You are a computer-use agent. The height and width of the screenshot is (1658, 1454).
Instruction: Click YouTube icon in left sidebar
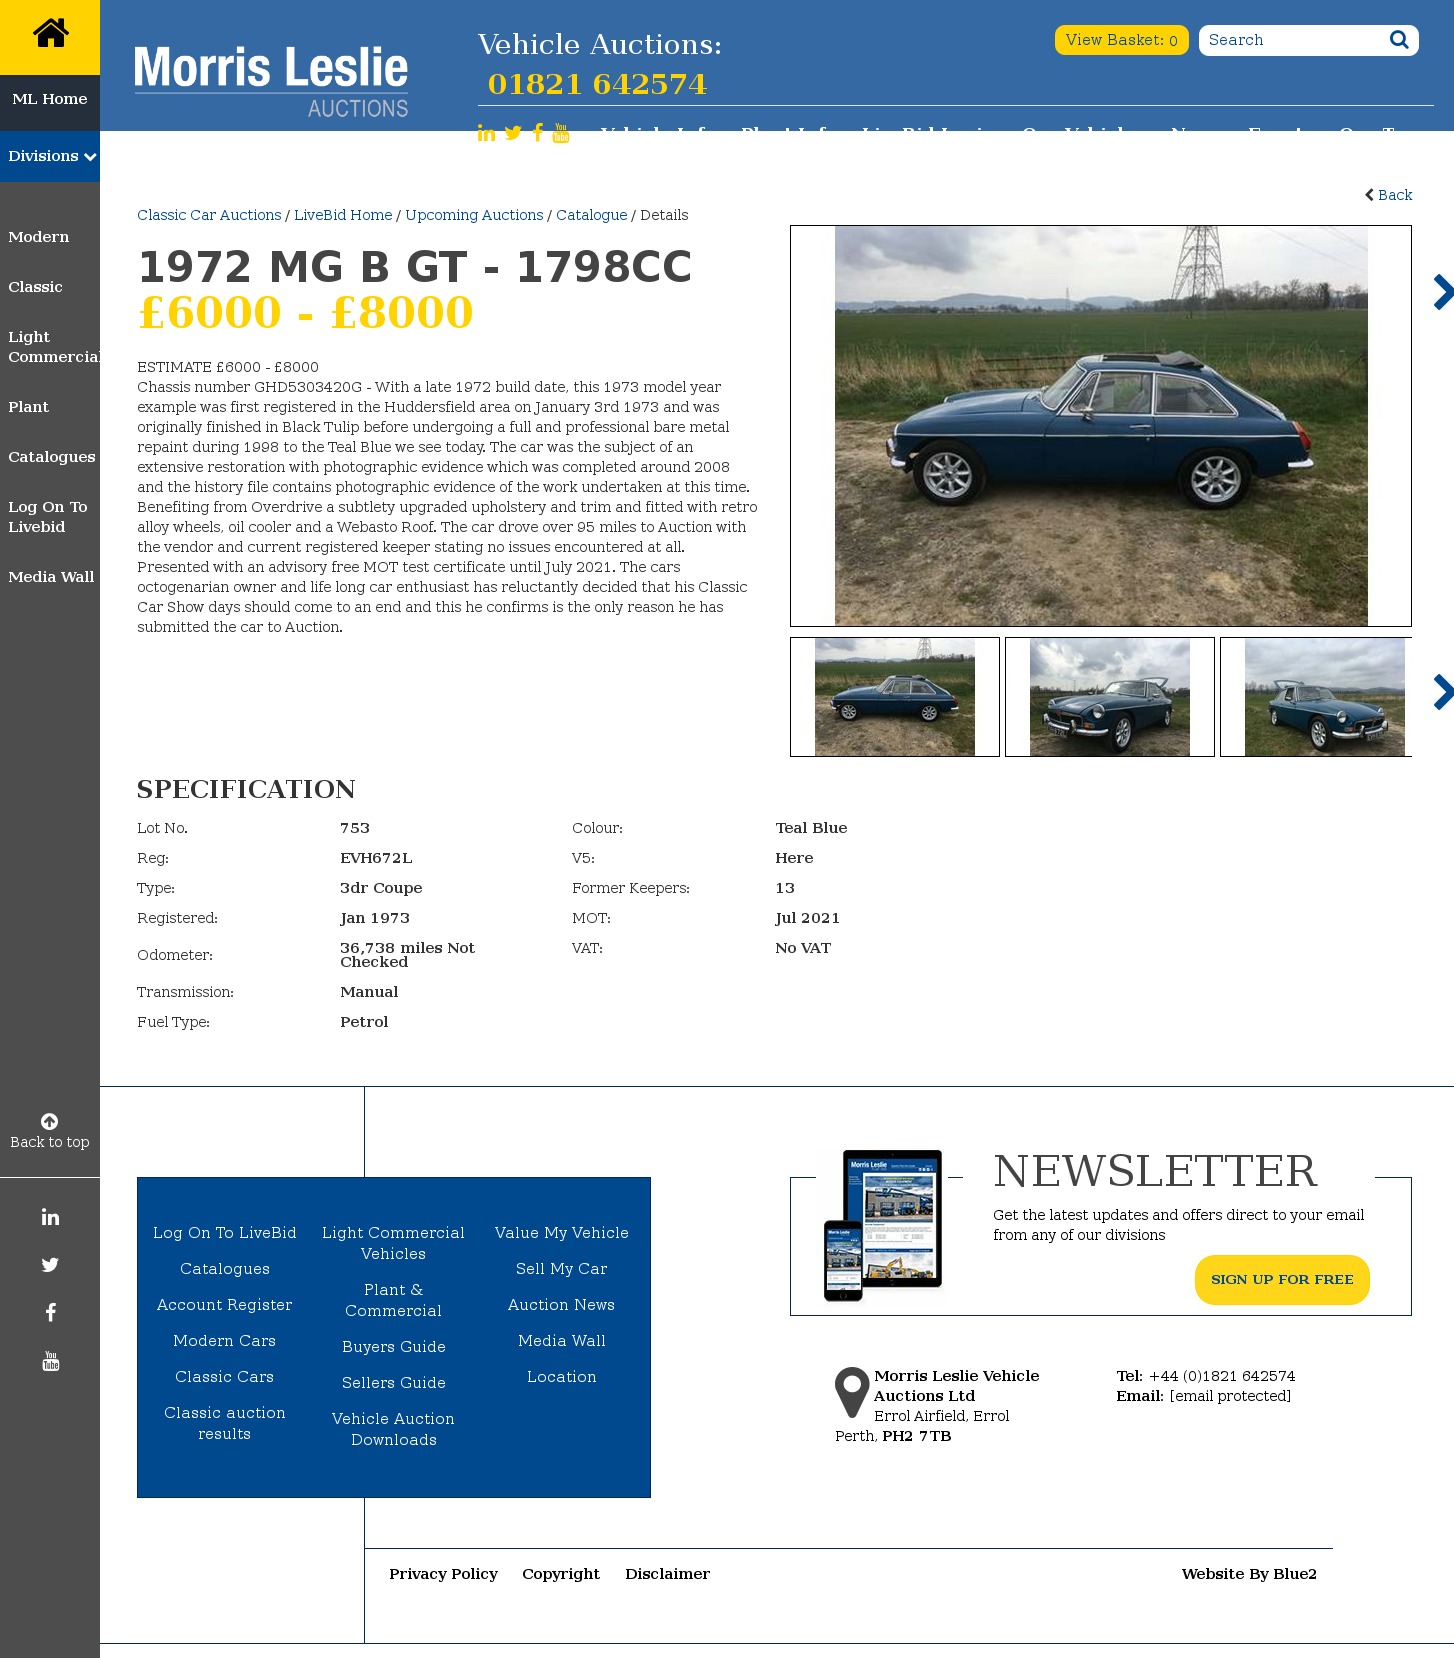(50, 1361)
